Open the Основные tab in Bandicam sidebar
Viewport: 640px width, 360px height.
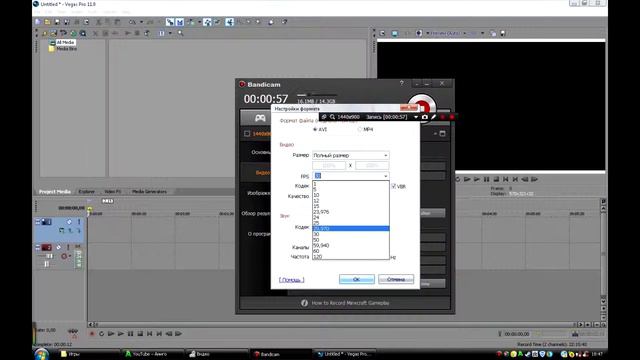(x=260, y=152)
